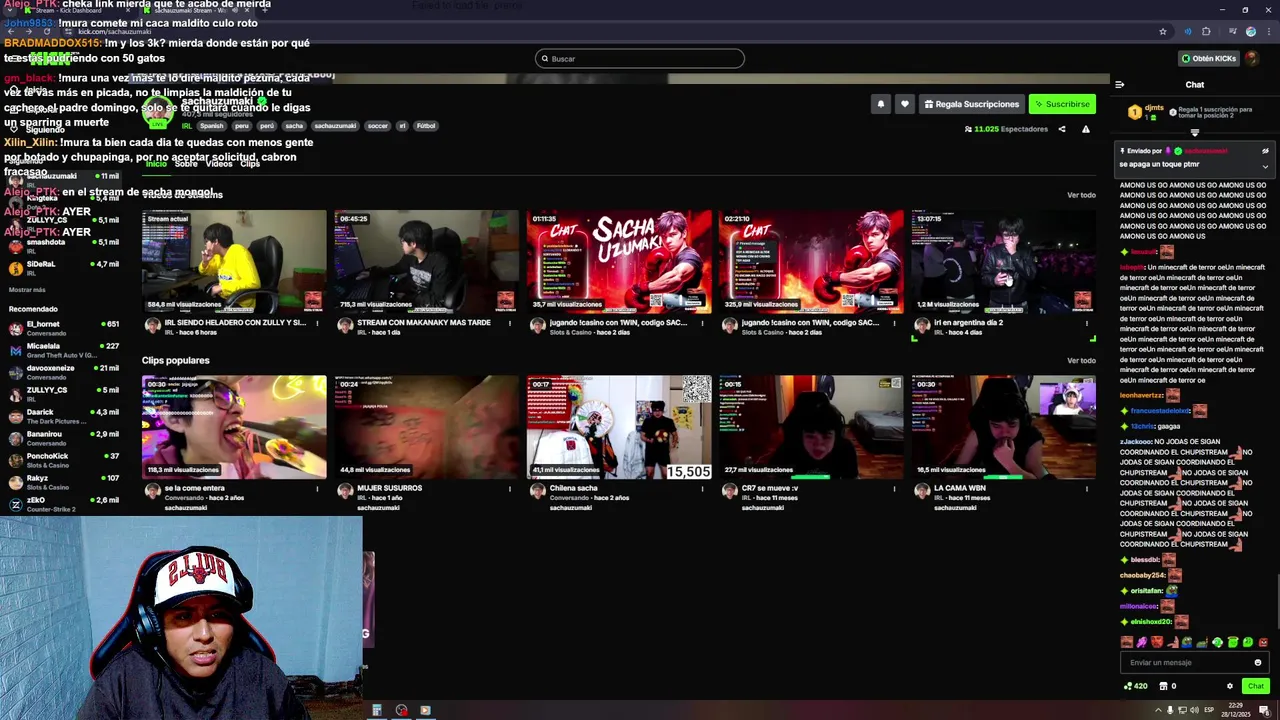Image resolution: width=1280 pixels, height=720 pixels.
Task: Open the emoji picker in message box
Action: (x=1258, y=662)
